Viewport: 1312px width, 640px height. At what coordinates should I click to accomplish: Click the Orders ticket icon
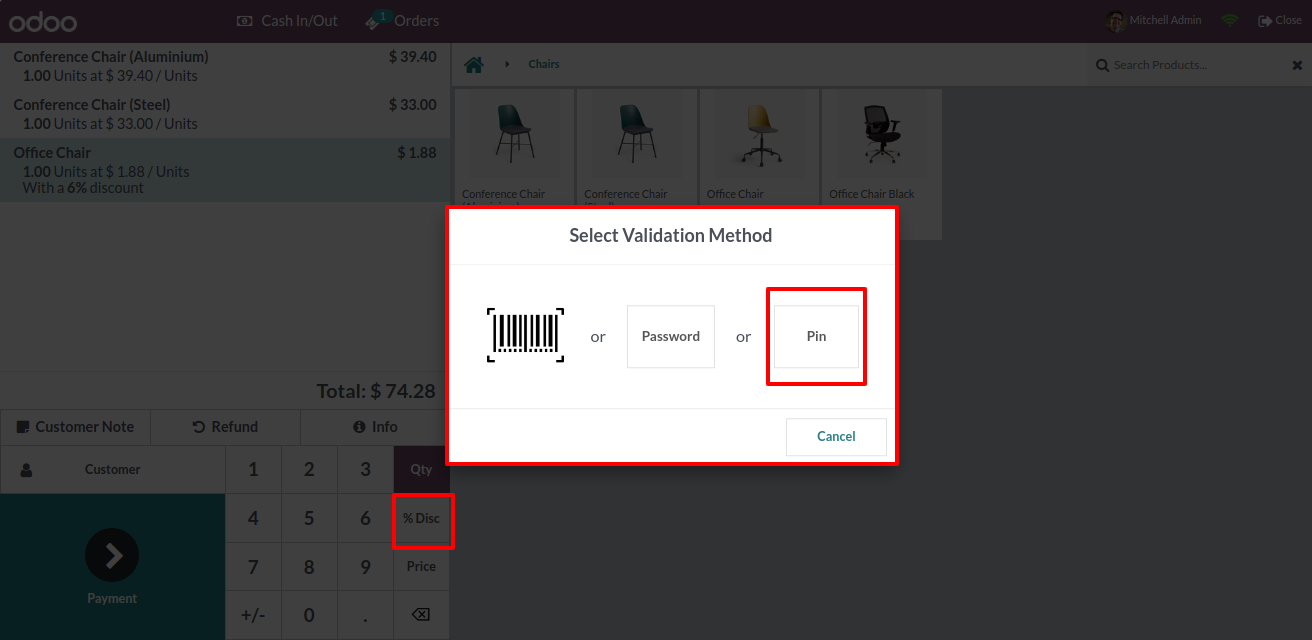377,20
